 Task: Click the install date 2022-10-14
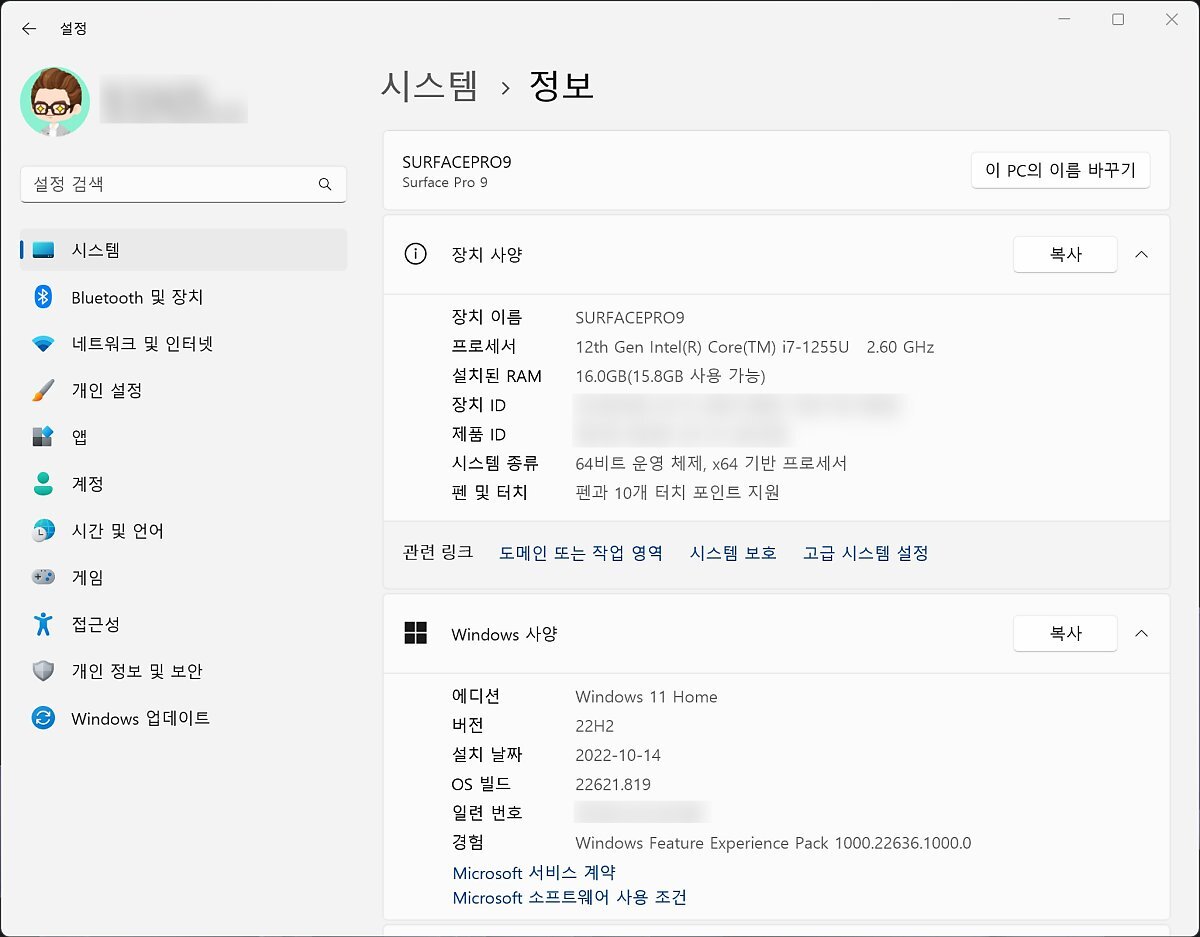click(x=618, y=755)
